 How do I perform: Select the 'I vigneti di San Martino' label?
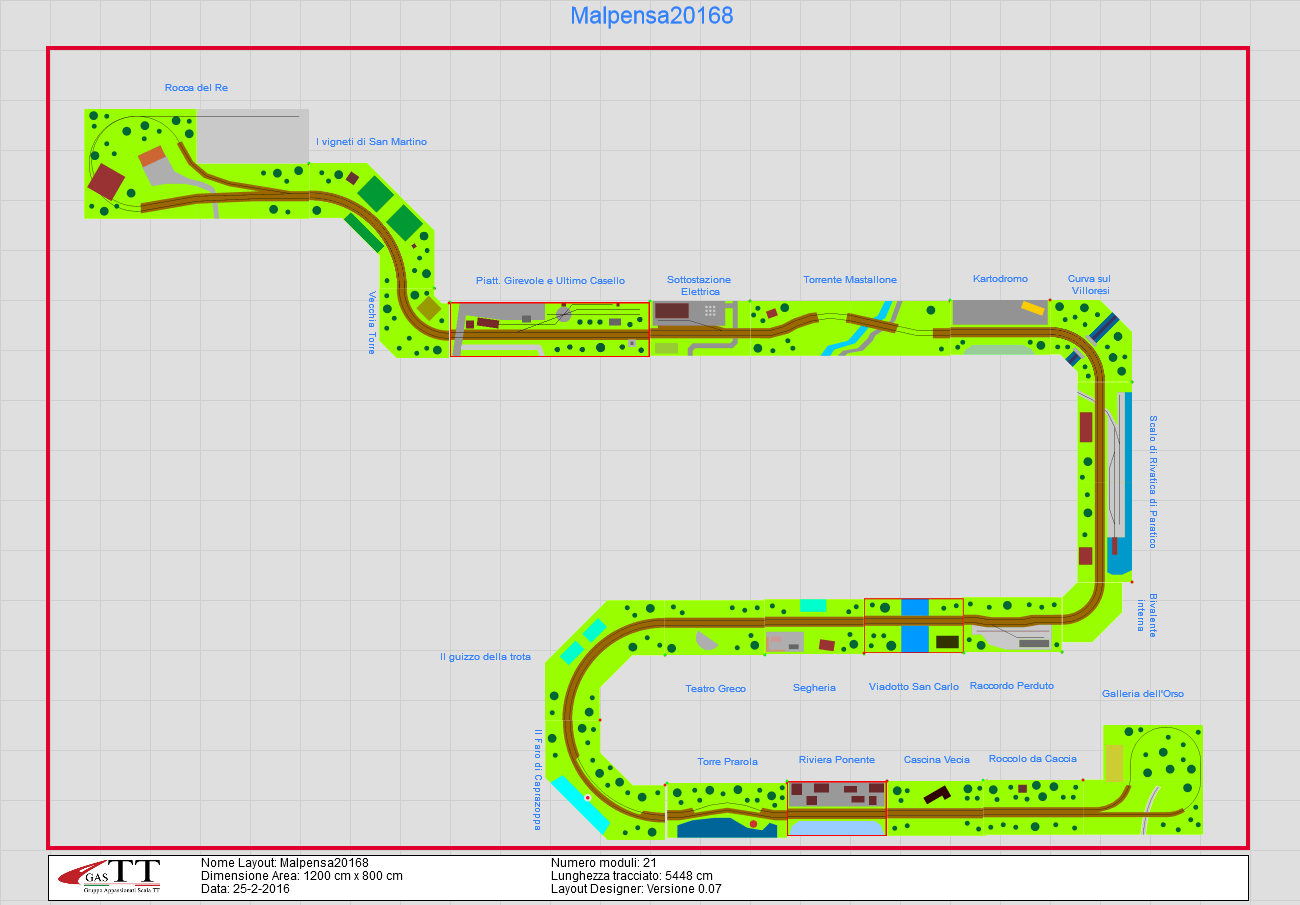(x=371, y=142)
